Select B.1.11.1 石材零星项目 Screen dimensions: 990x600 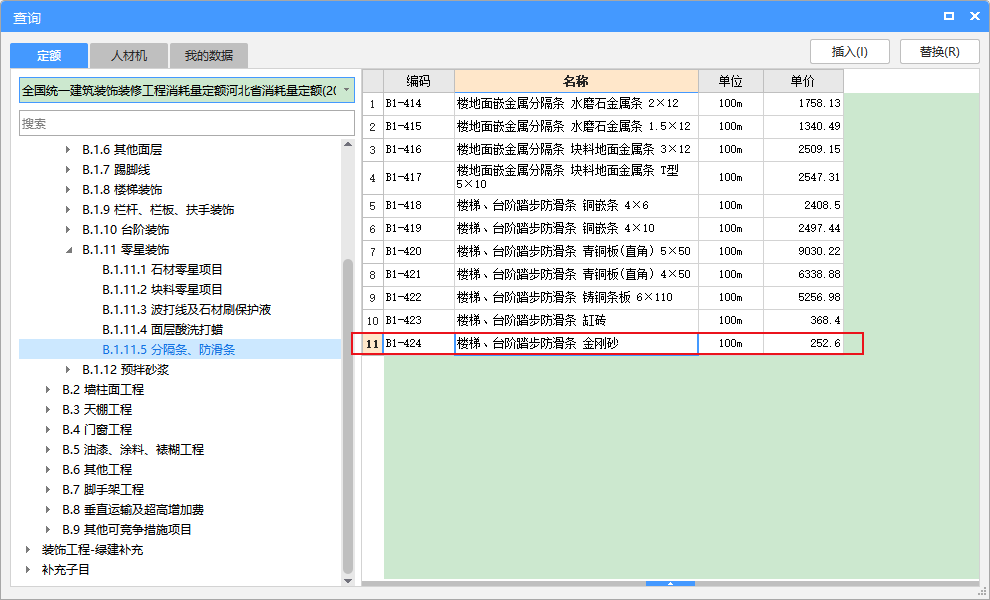coord(162,270)
